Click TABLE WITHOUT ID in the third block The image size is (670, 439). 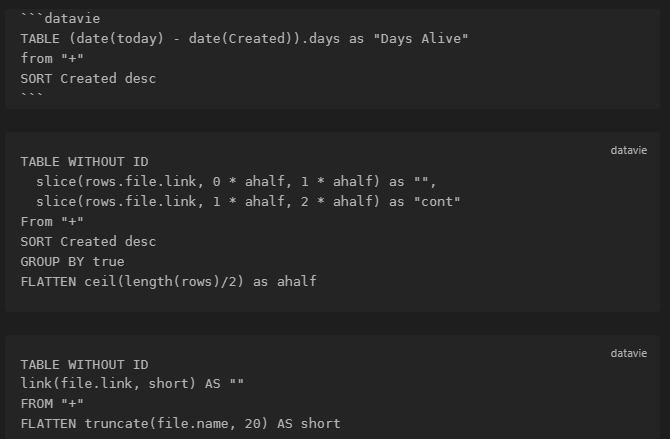84,364
